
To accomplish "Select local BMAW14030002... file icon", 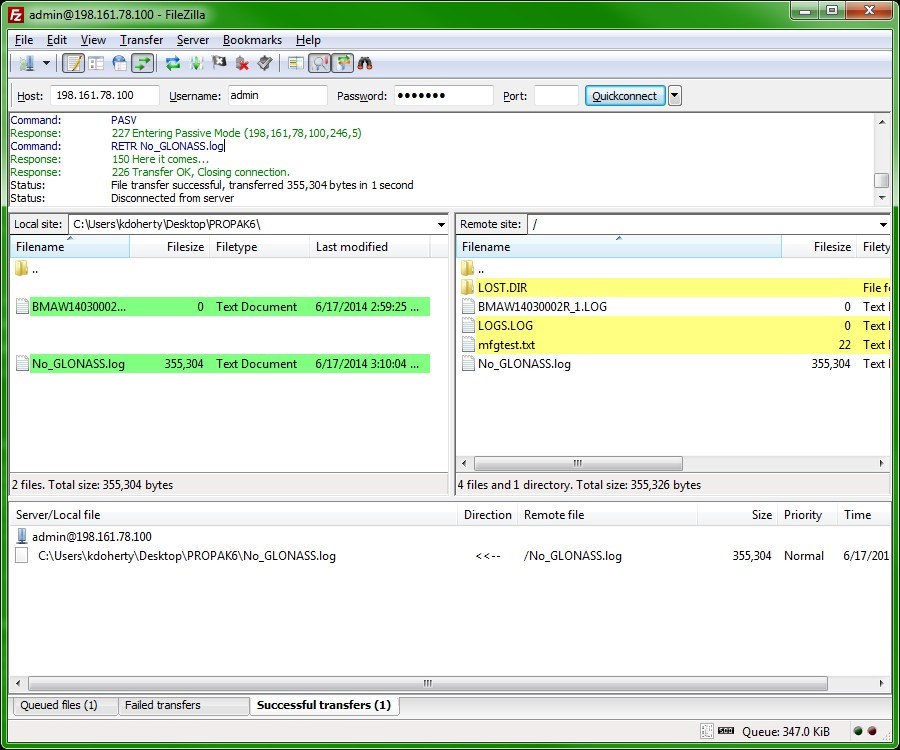I will [x=22, y=306].
